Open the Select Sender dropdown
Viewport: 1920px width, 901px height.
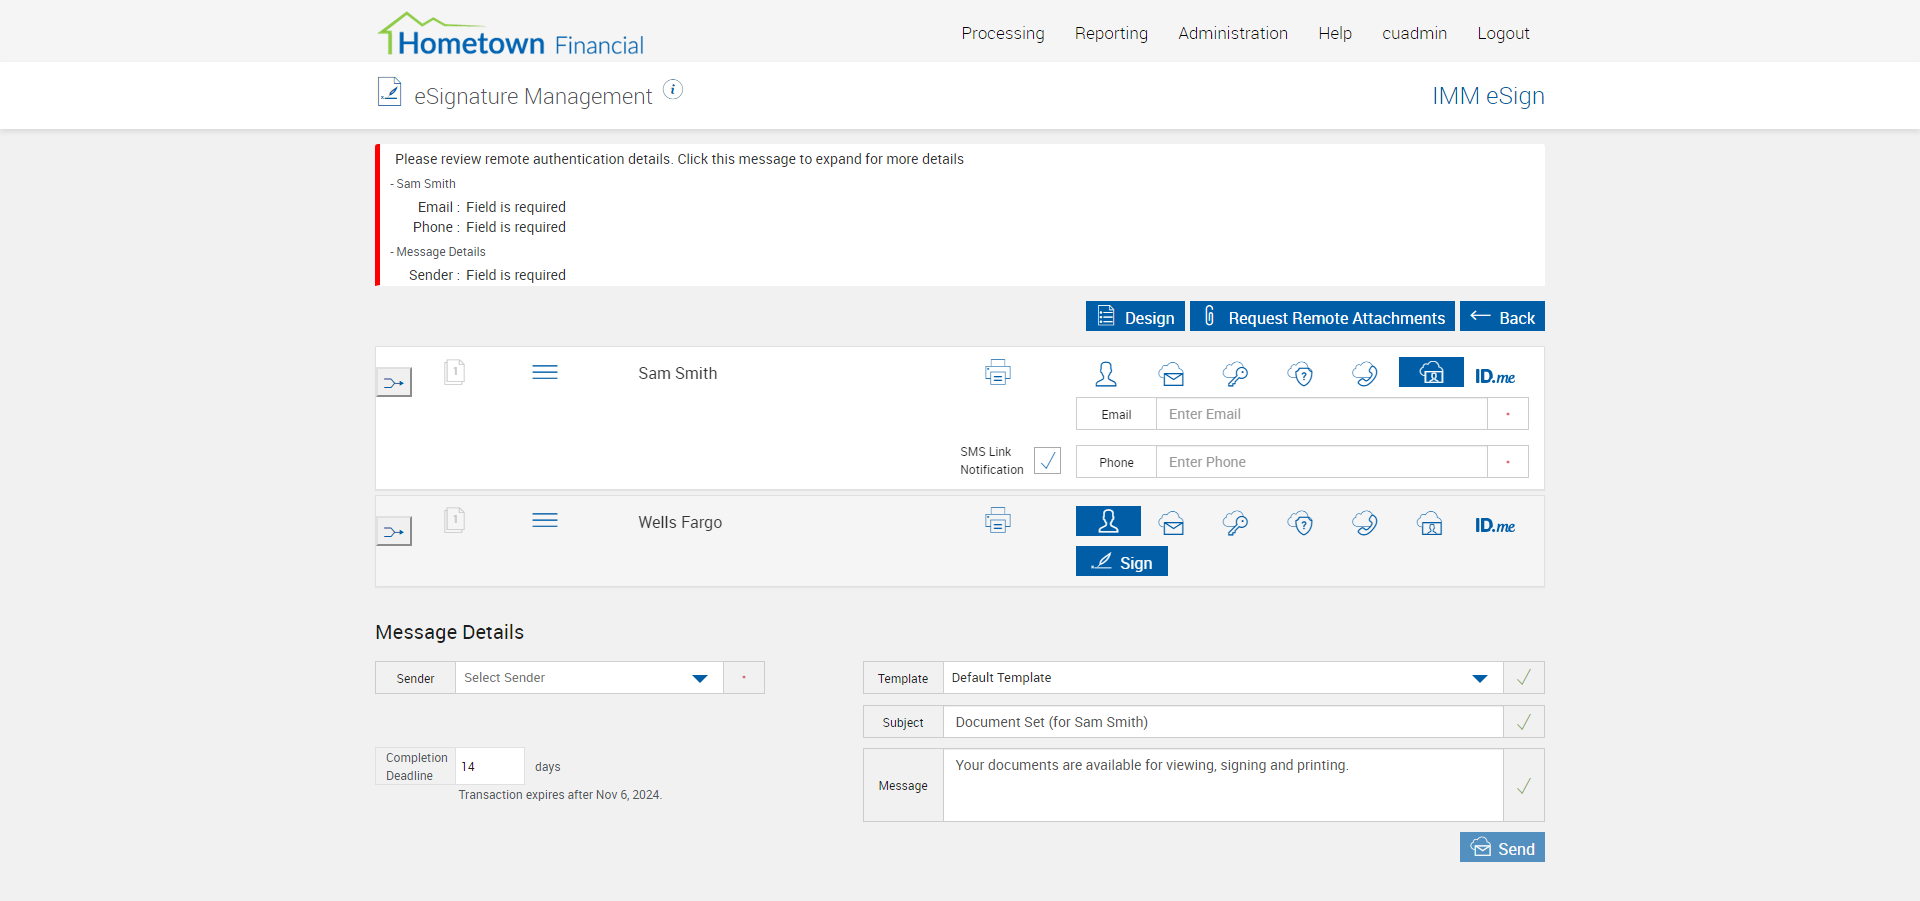coord(588,678)
